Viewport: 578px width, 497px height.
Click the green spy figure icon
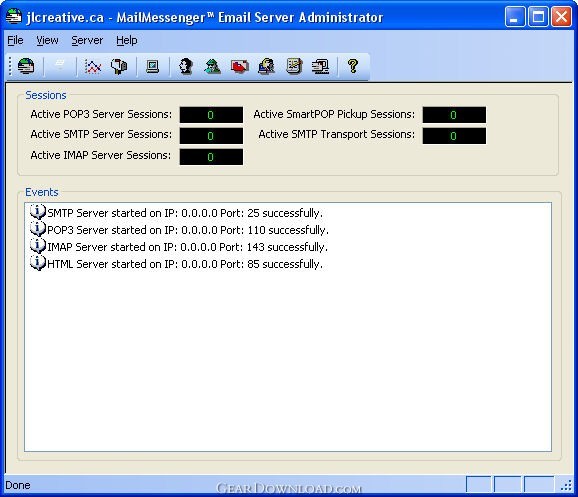tap(212, 67)
